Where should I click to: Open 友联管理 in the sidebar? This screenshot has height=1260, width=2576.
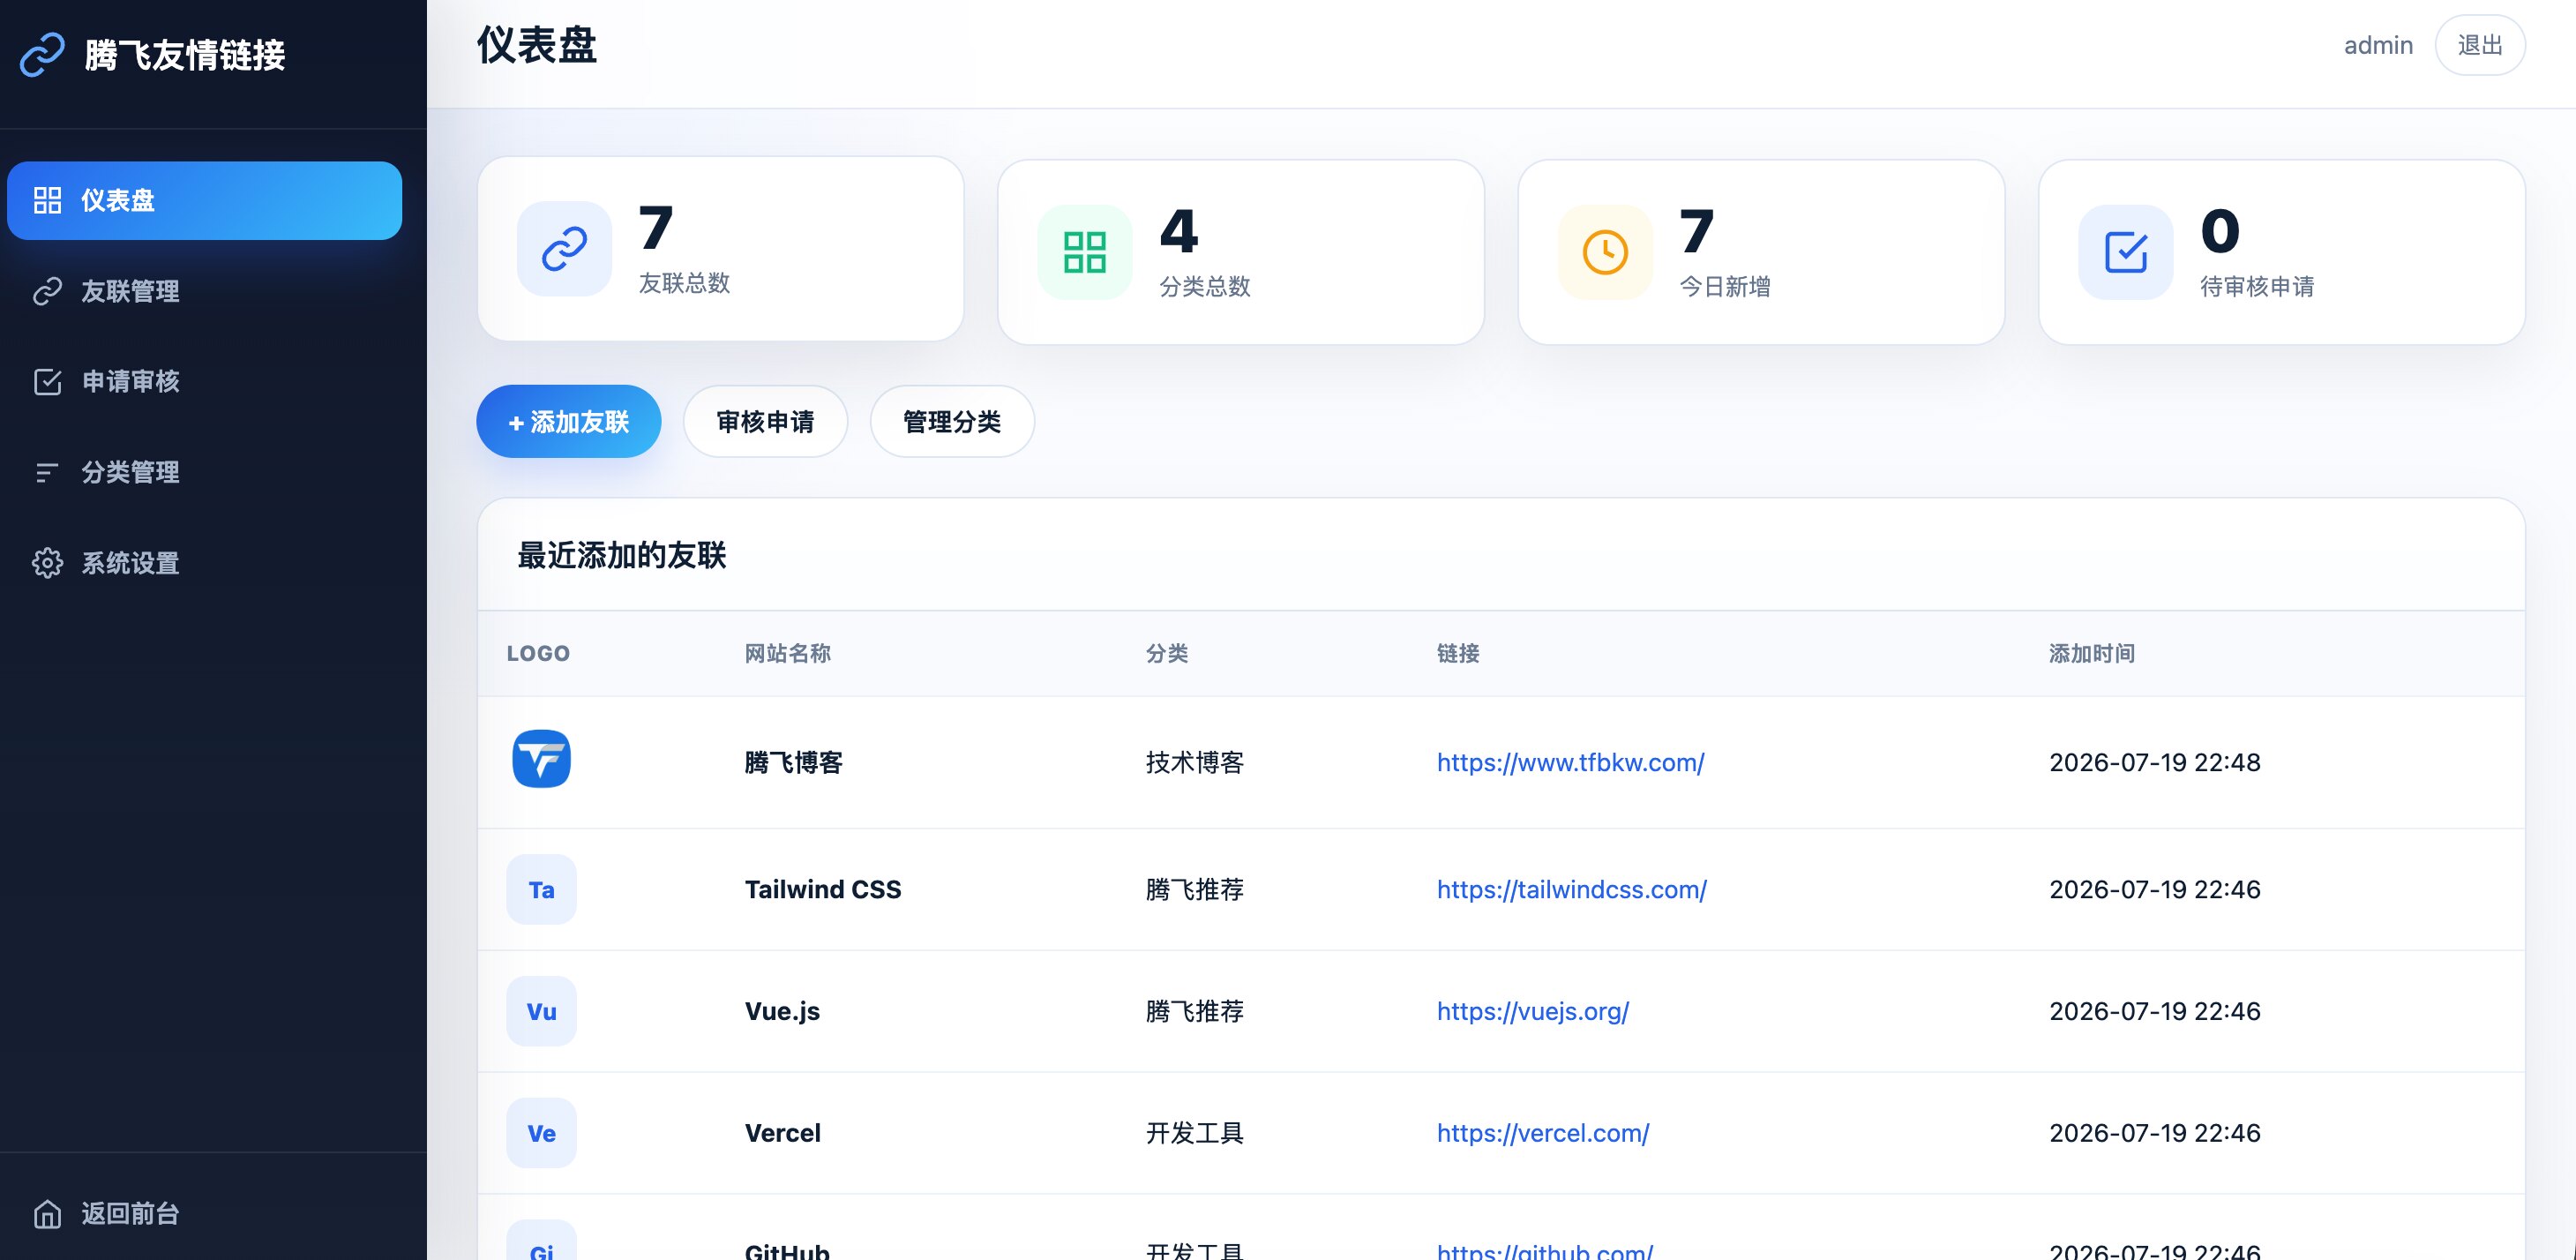204,291
